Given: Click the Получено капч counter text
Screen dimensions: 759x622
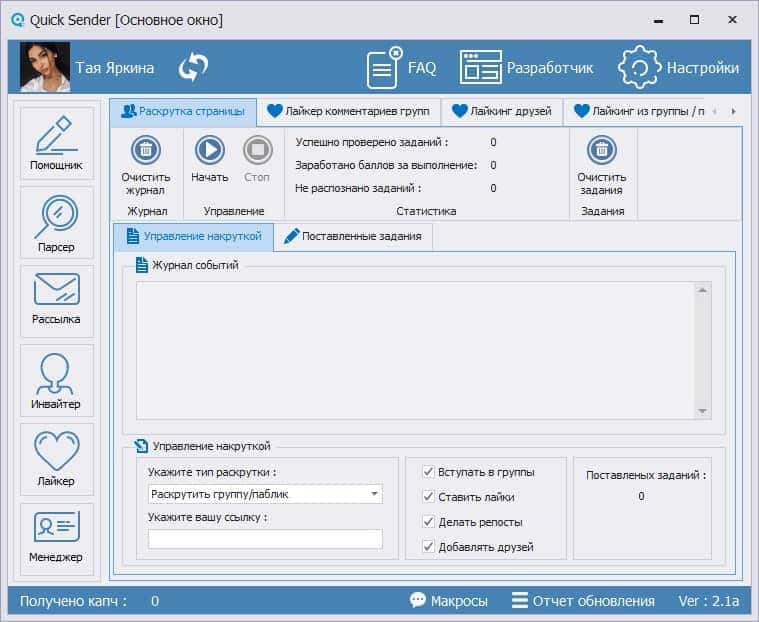Looking at the screenshot, I should 74,601.
